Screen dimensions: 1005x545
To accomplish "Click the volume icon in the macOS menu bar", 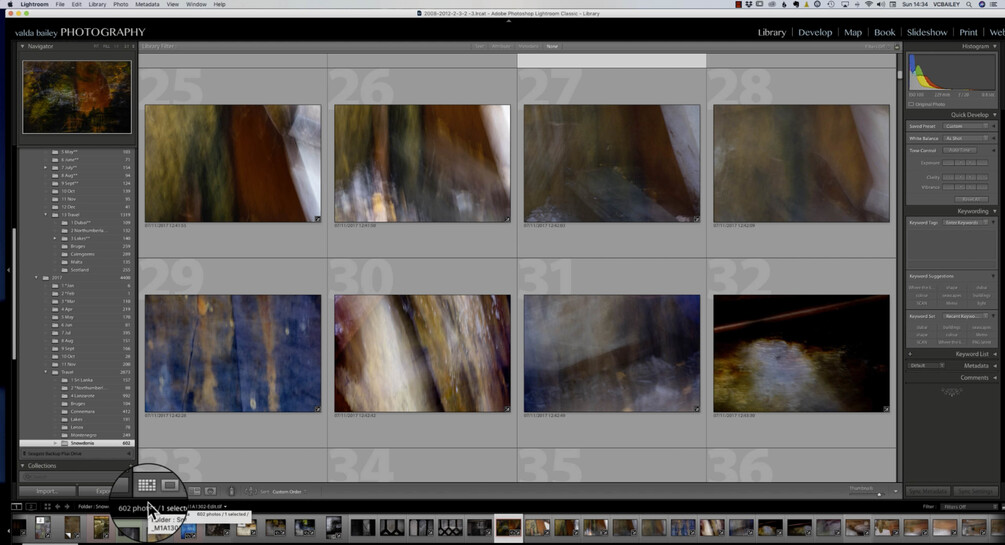I will point(881,4).
